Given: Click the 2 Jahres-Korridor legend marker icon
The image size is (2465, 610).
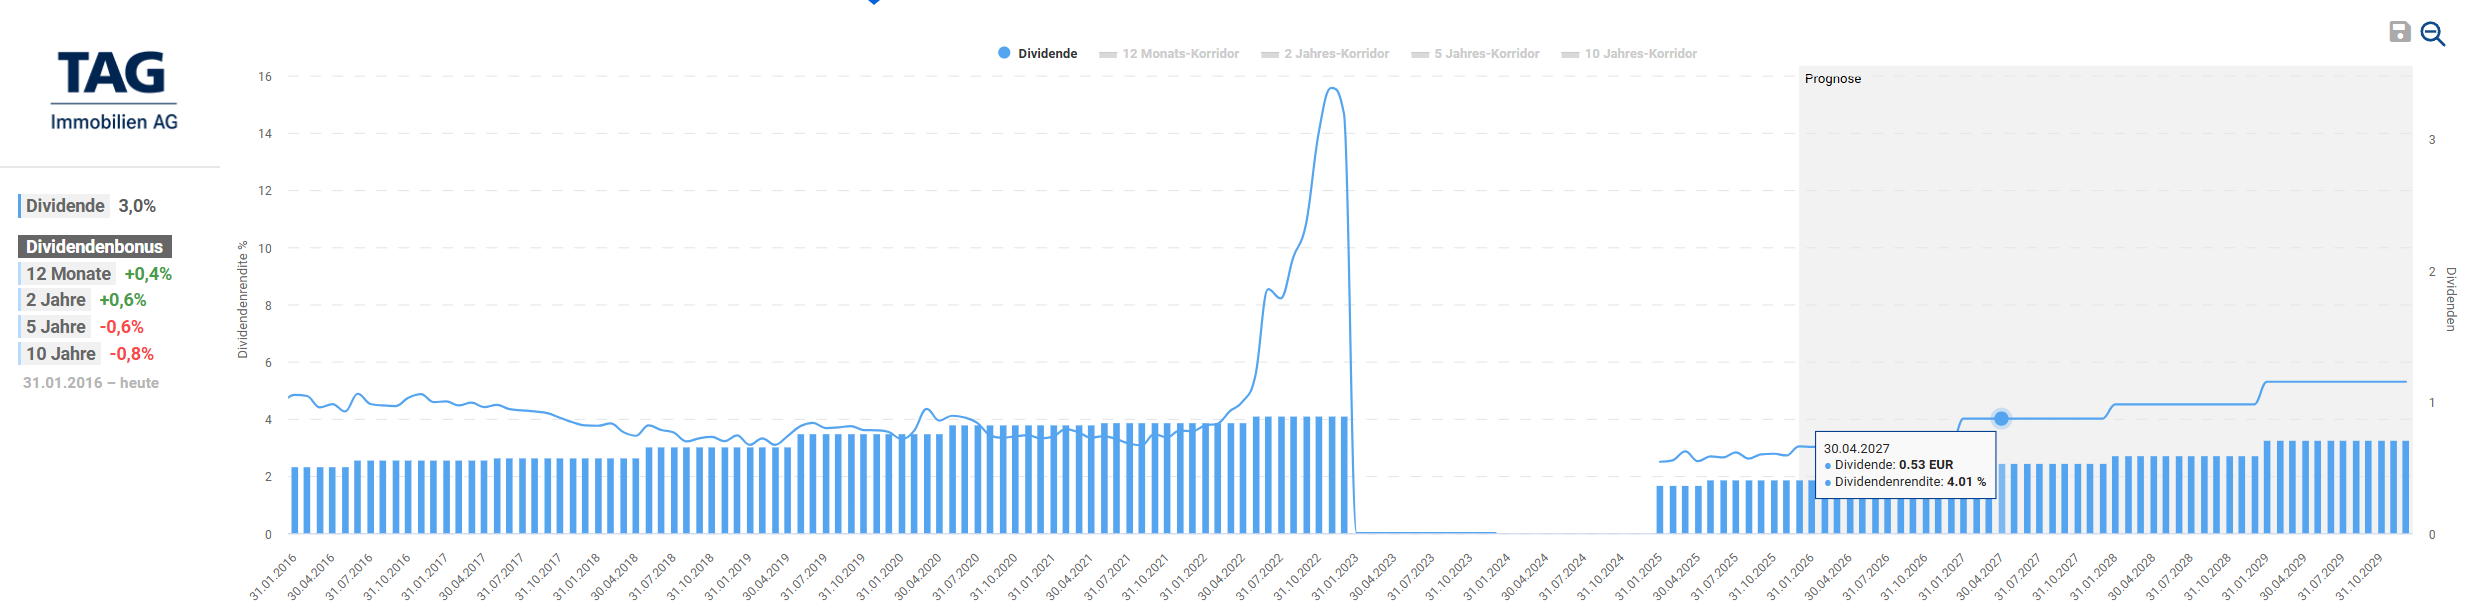Looking at the screenshot, I should 1270,54.
